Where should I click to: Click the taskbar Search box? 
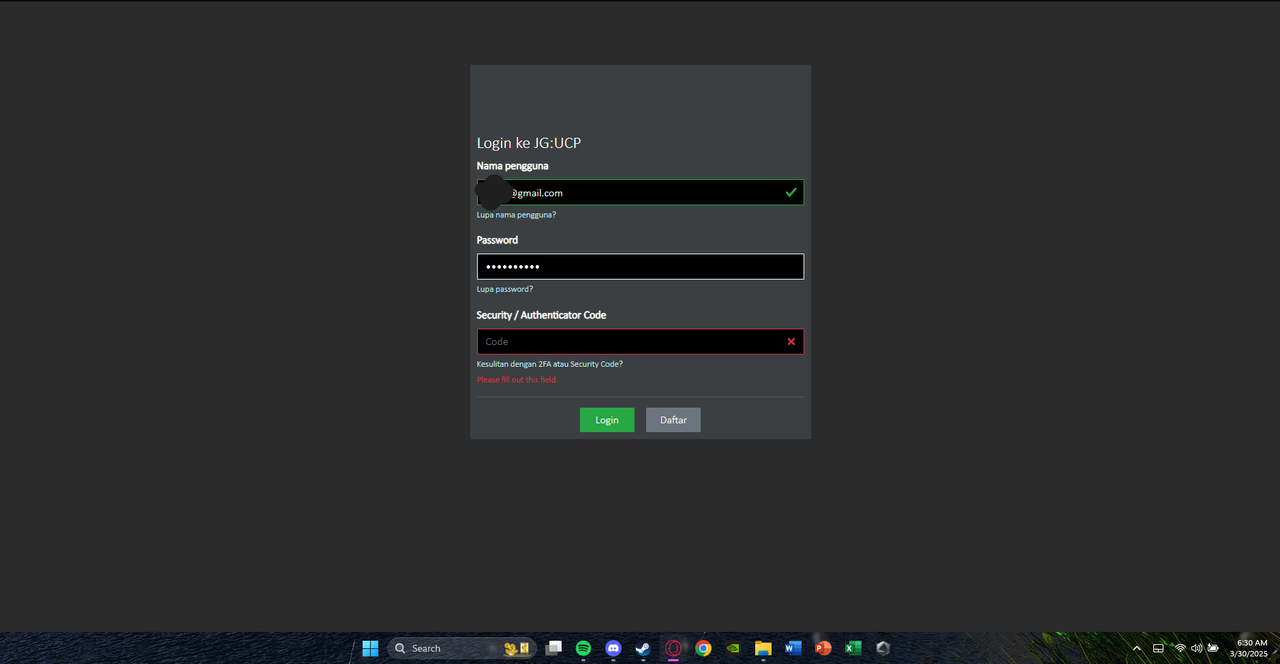(x=462, y=648)
